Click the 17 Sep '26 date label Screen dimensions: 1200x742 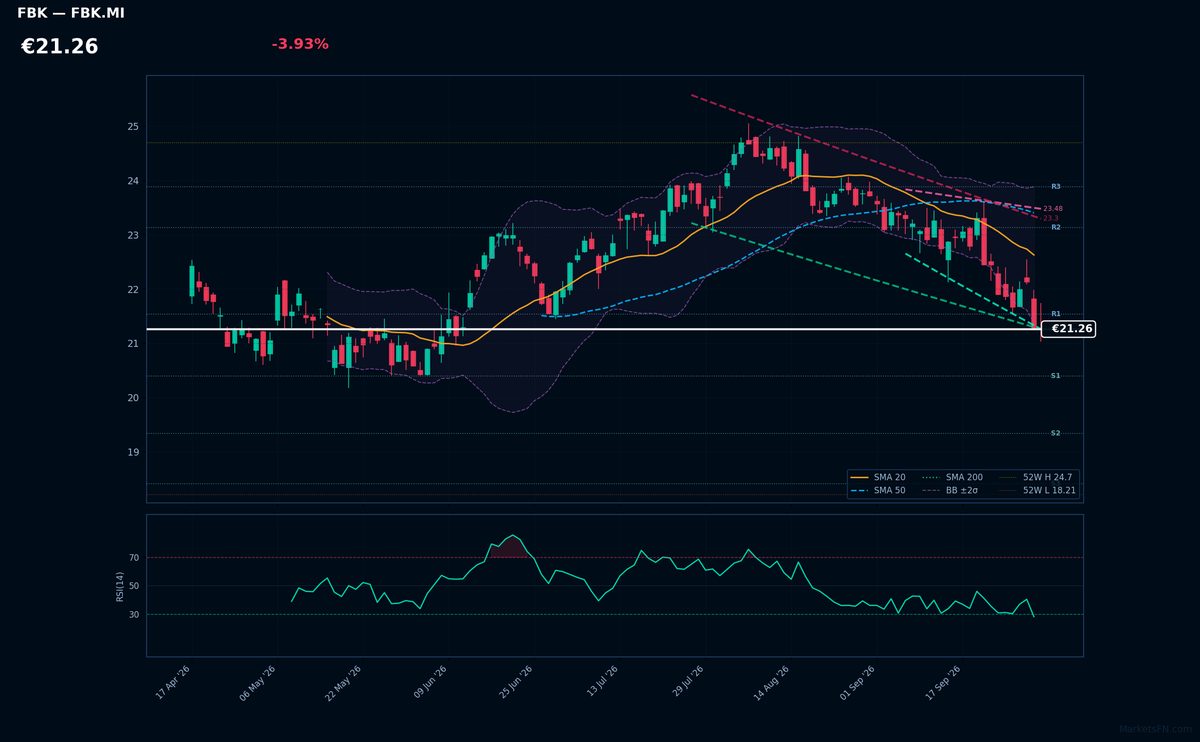coord(944,683)
